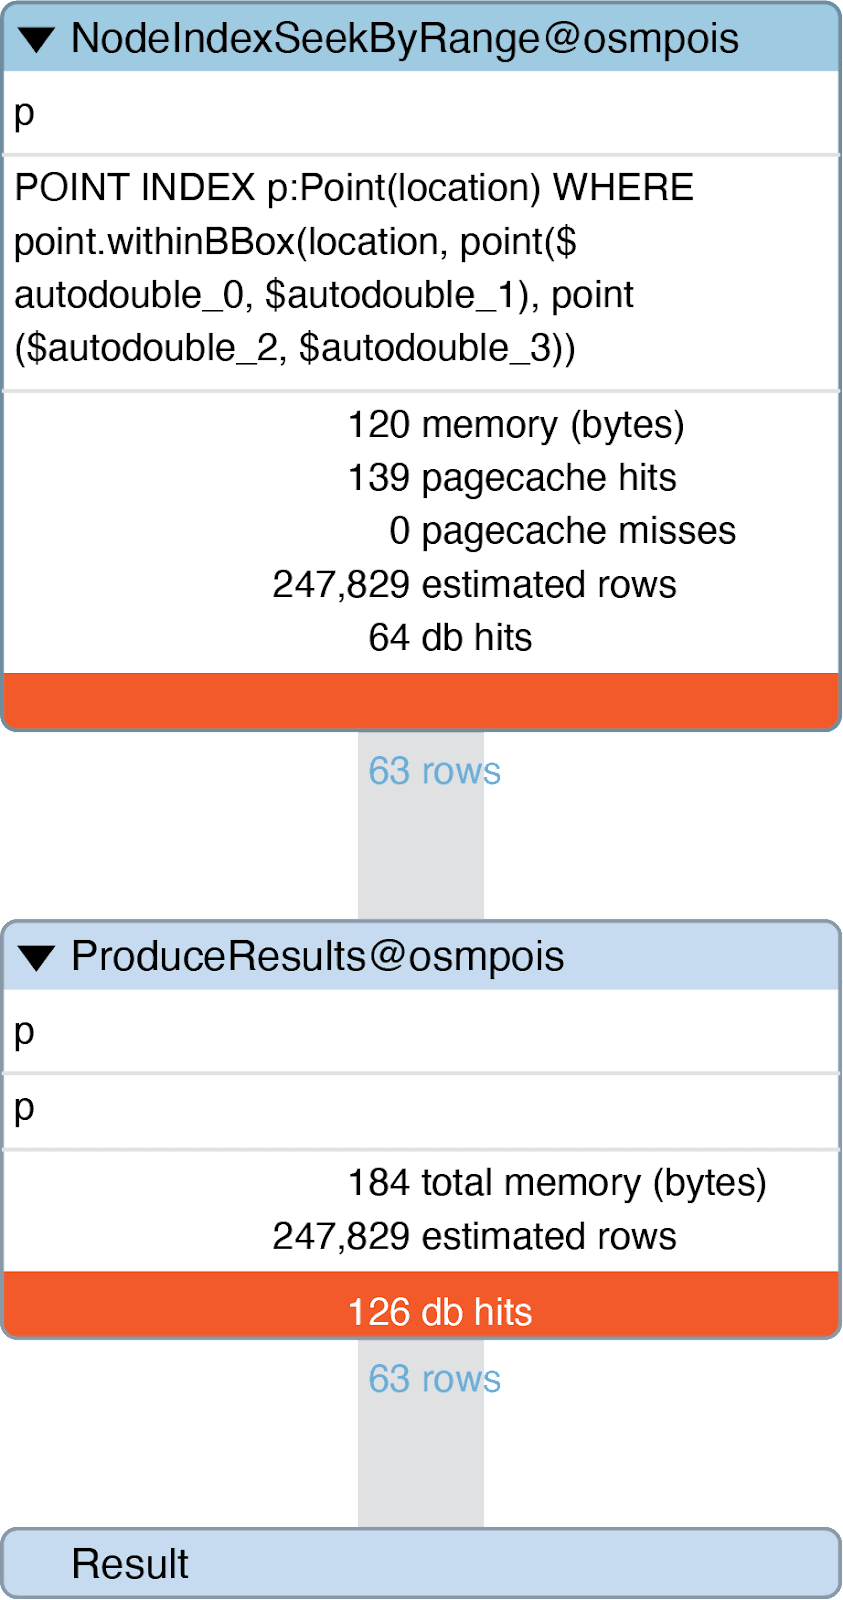Click the gray connector between the two operators
This screenshot has height=1600, width=843.
[x=421, y=850]
